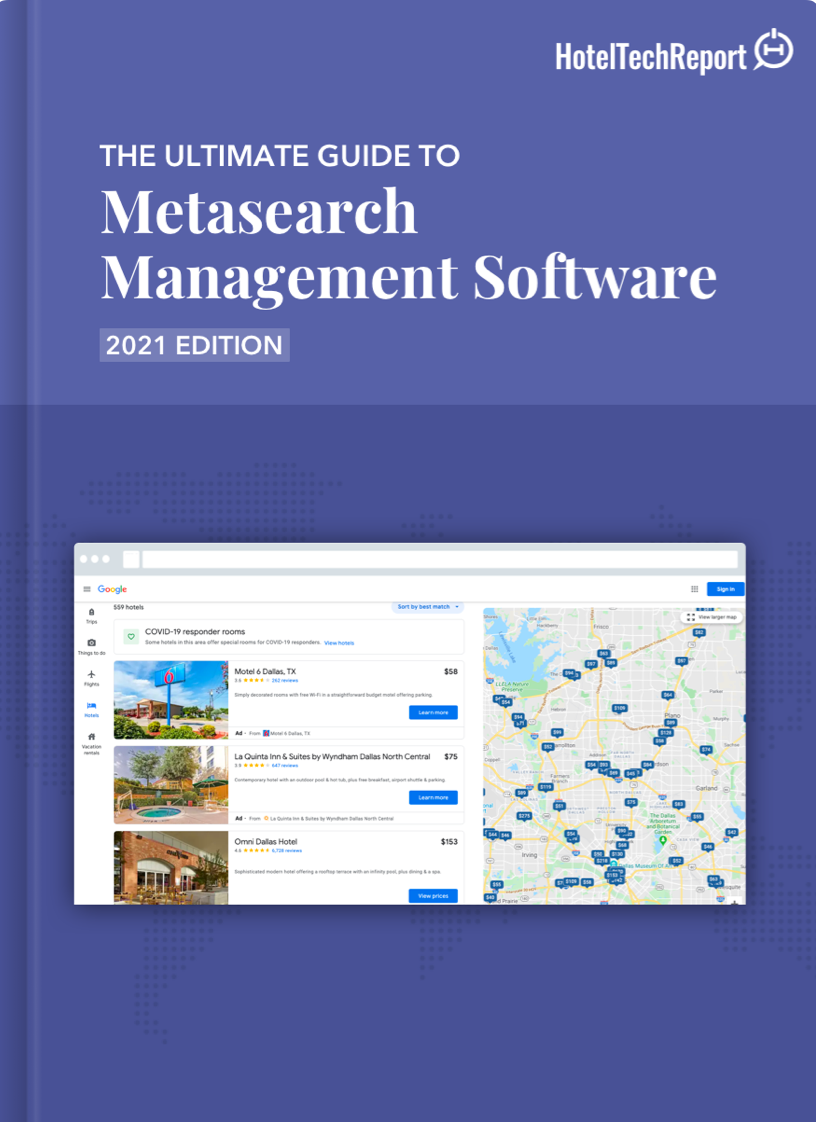Click Learn more for La Quinta Inn

tap(433, 797)
